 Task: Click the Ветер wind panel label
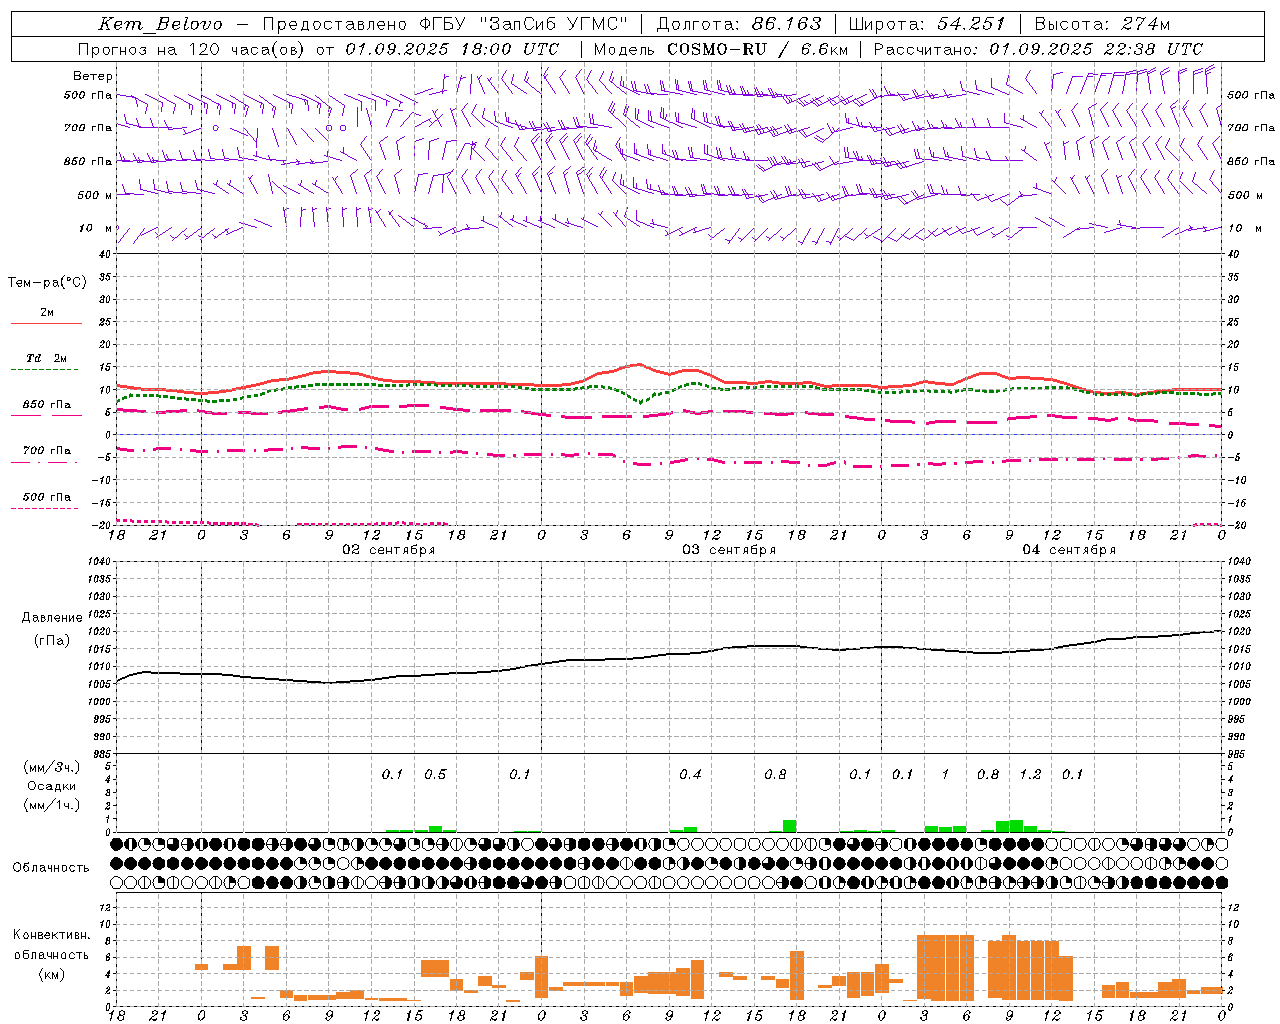93,76
